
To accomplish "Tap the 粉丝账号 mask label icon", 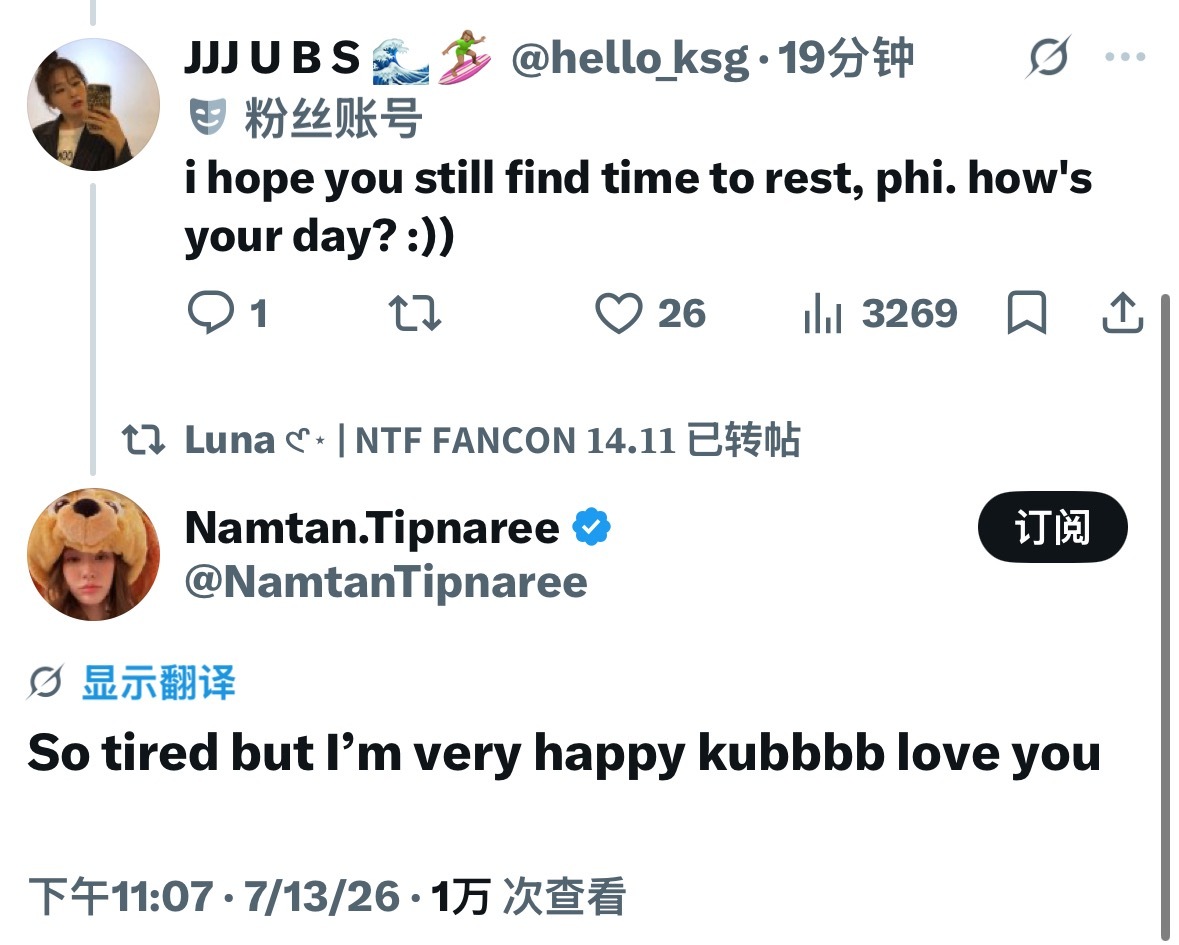I will [x=208, y=117].
